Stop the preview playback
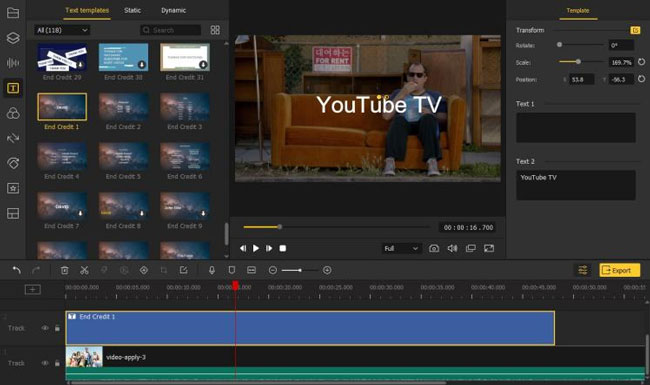 tap(283, 248)
